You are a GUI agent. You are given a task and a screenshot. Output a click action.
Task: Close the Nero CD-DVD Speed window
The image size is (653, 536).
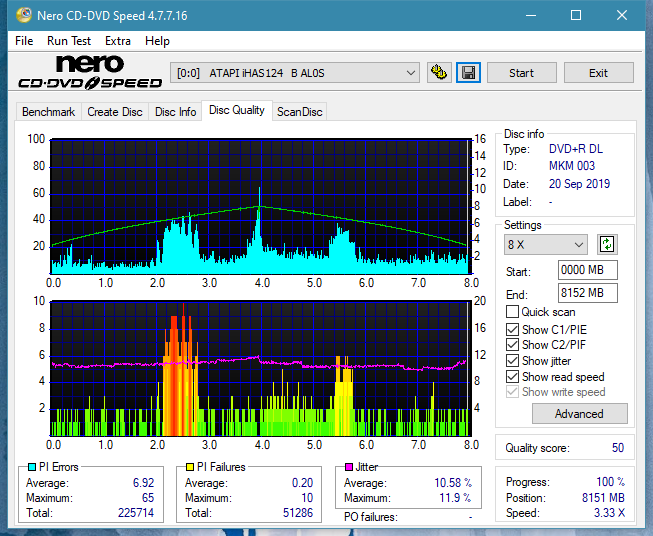(622, 15)
